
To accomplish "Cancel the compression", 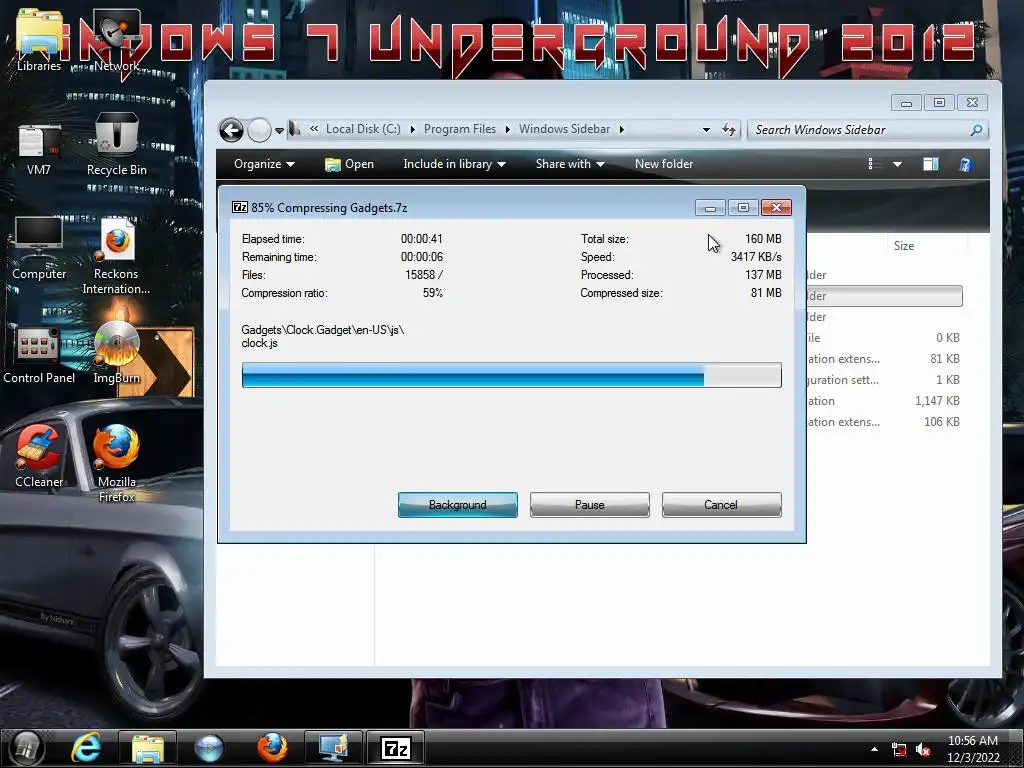I will 721,505.
